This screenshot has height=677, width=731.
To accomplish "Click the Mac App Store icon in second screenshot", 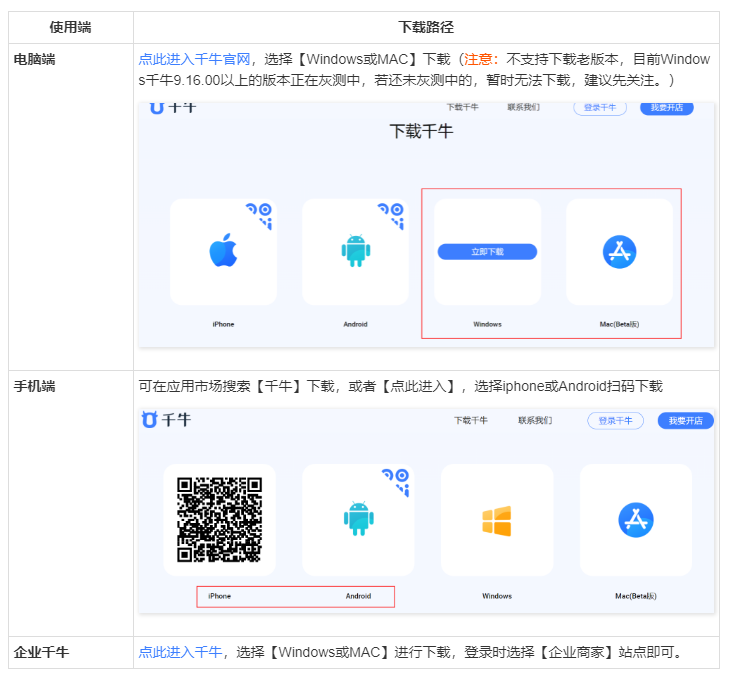I will coord(636,520).
